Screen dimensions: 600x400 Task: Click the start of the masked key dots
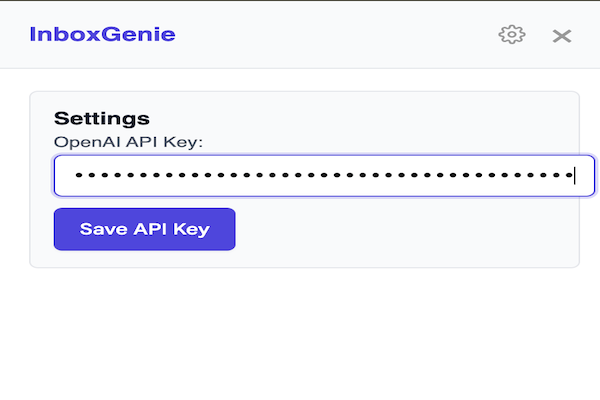point(77,175)
